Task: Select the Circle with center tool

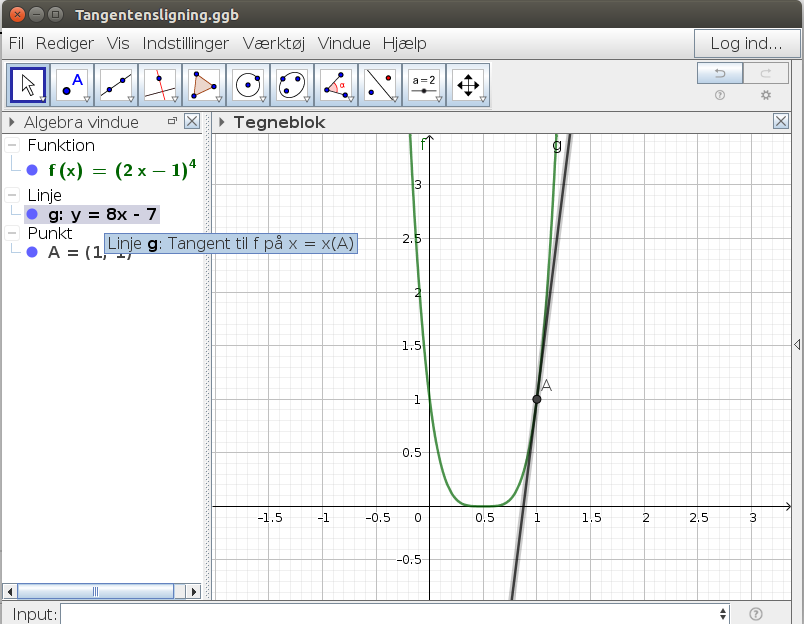Action: (x=248, y=85)
